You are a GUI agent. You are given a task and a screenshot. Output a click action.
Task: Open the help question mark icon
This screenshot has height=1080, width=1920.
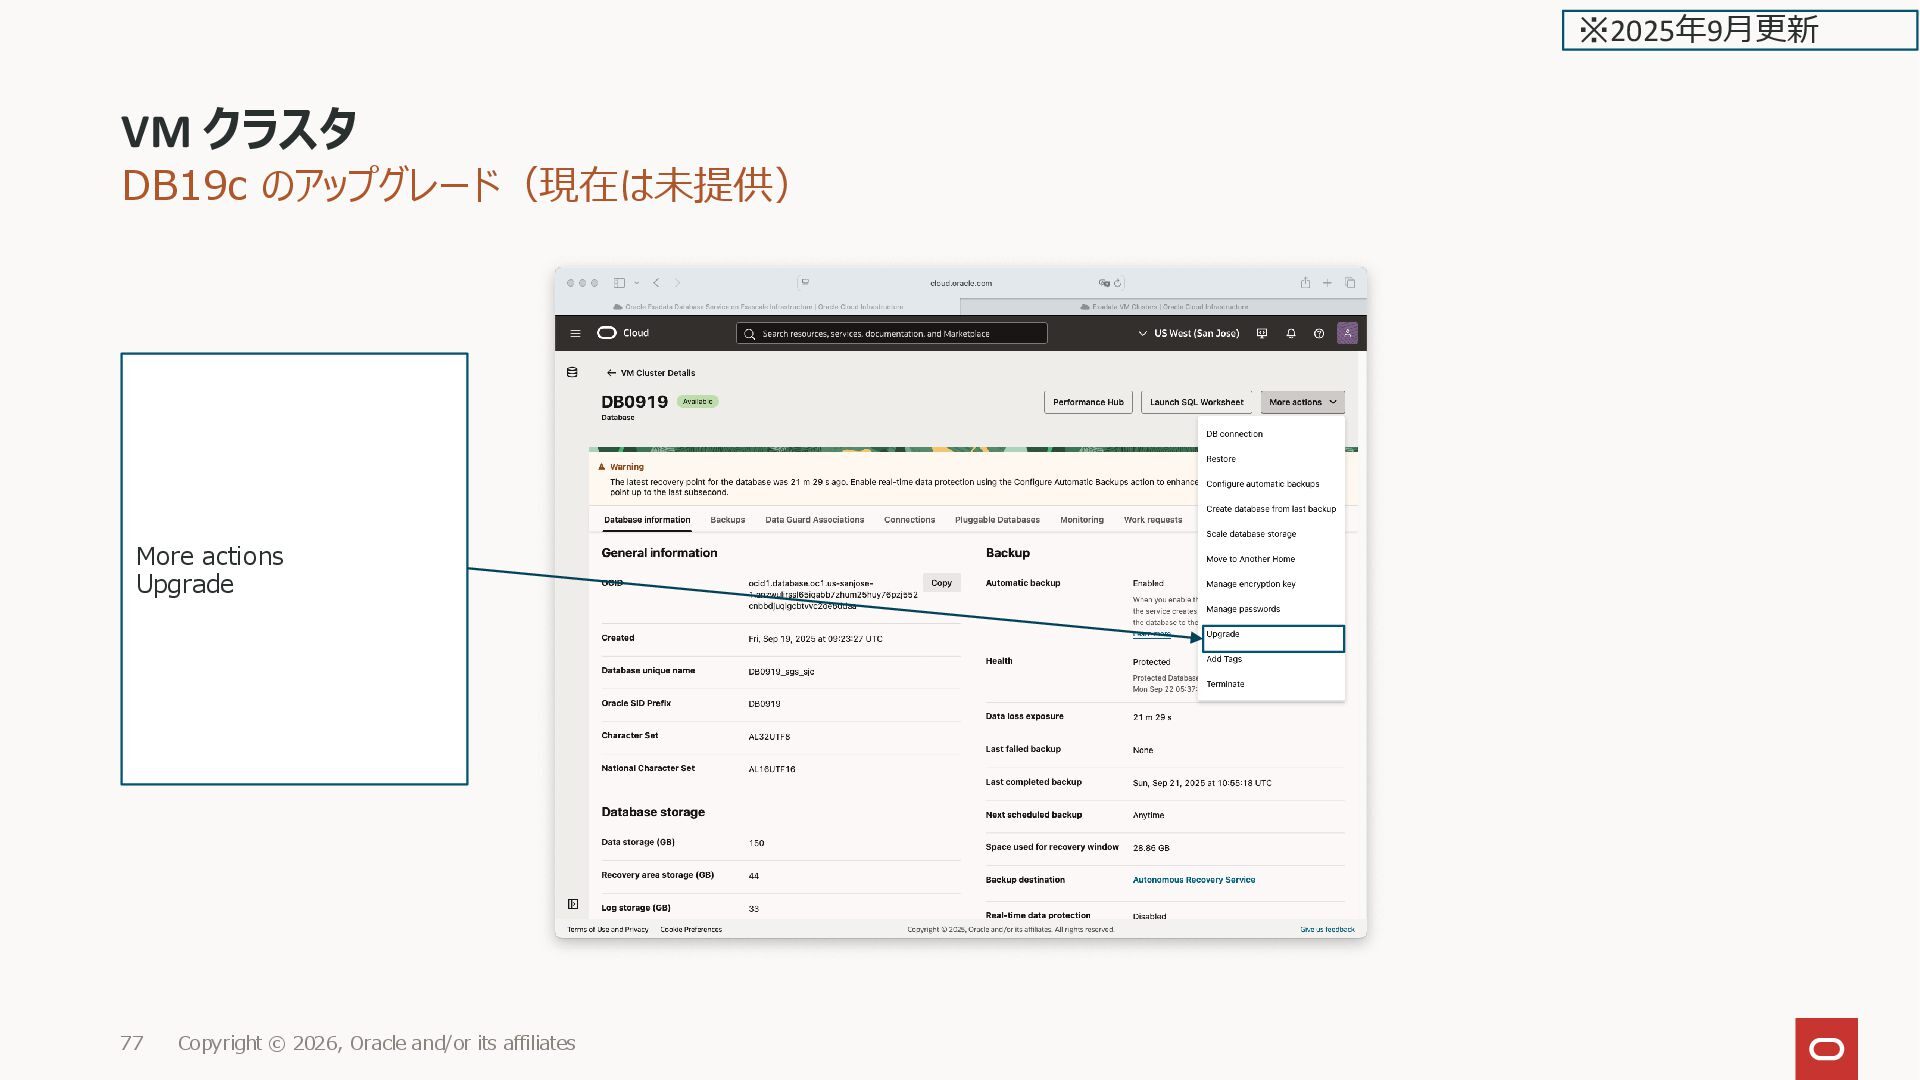coord(1319,334)
